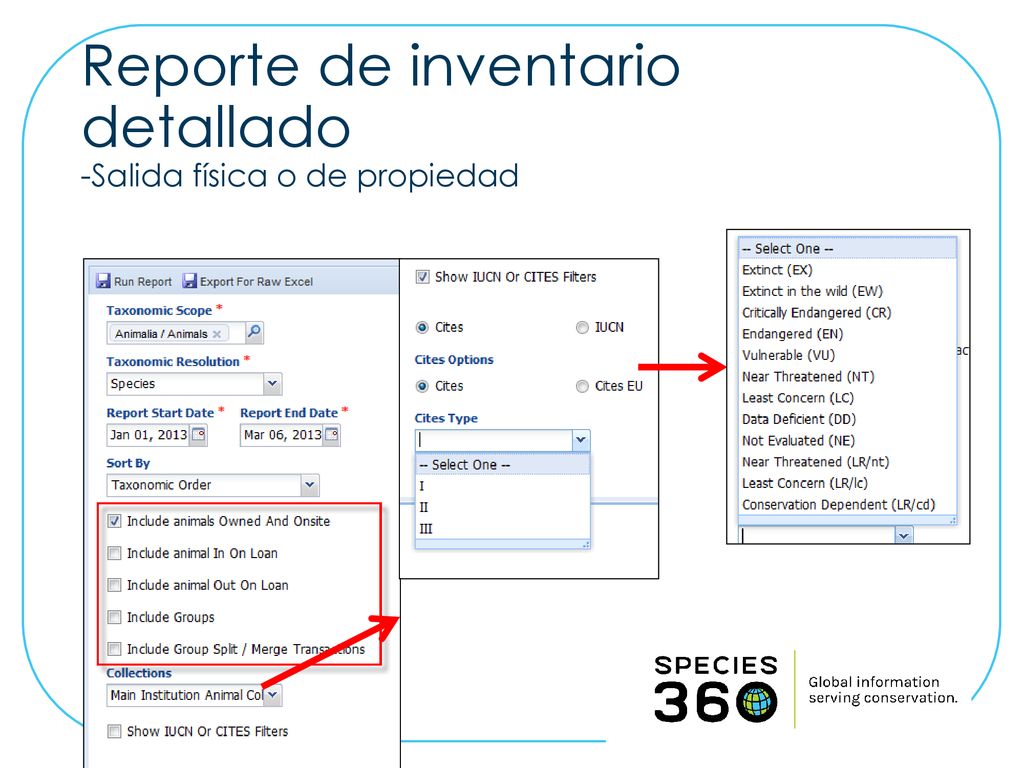Enable the unchecked Show IUCN Or CITES Filters box
This screenshot has width=1024, height=768.
pos(114,731)
